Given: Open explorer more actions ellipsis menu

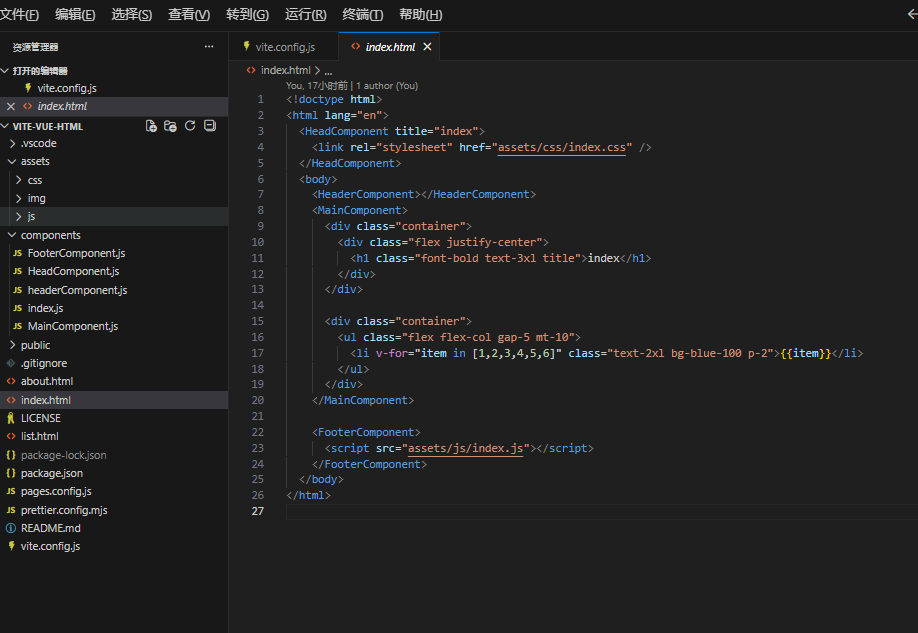Looking at the screenshot, I should point(209,47).
